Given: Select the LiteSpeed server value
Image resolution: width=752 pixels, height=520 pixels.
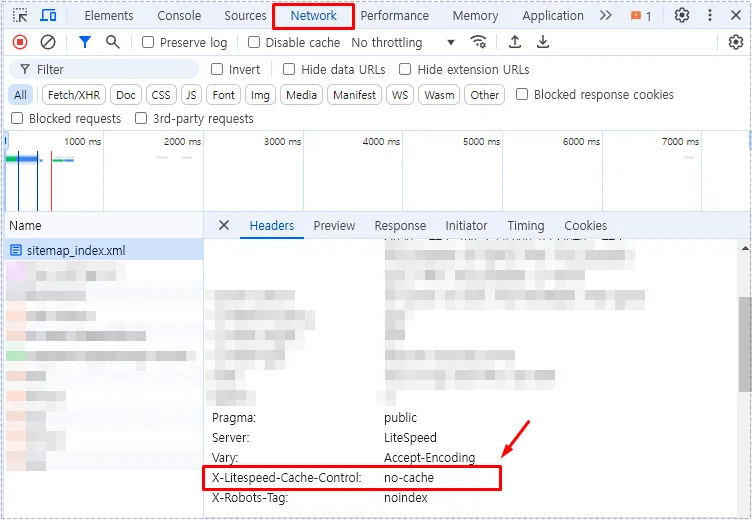Looking at the screenshot, I should pyautogui.click(x=410, y=437).
